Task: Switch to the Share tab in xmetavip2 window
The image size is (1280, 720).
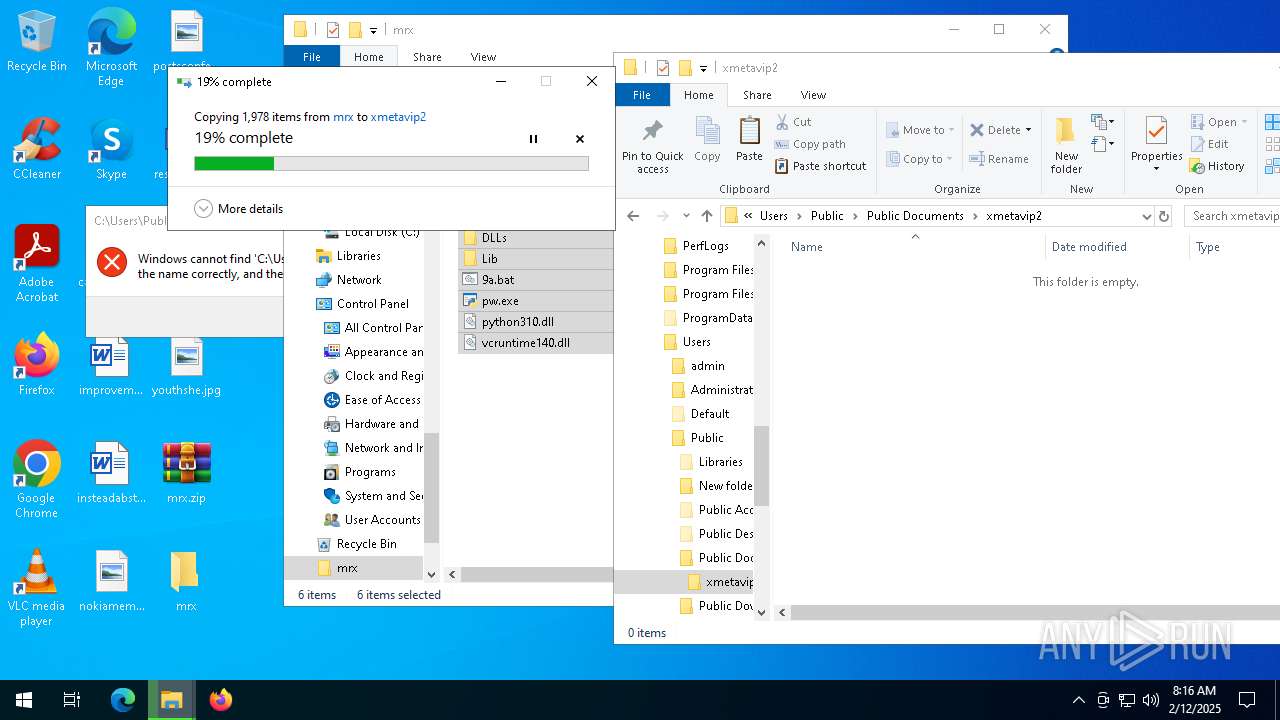Action: pyautogui.click(x=757, y=95)
